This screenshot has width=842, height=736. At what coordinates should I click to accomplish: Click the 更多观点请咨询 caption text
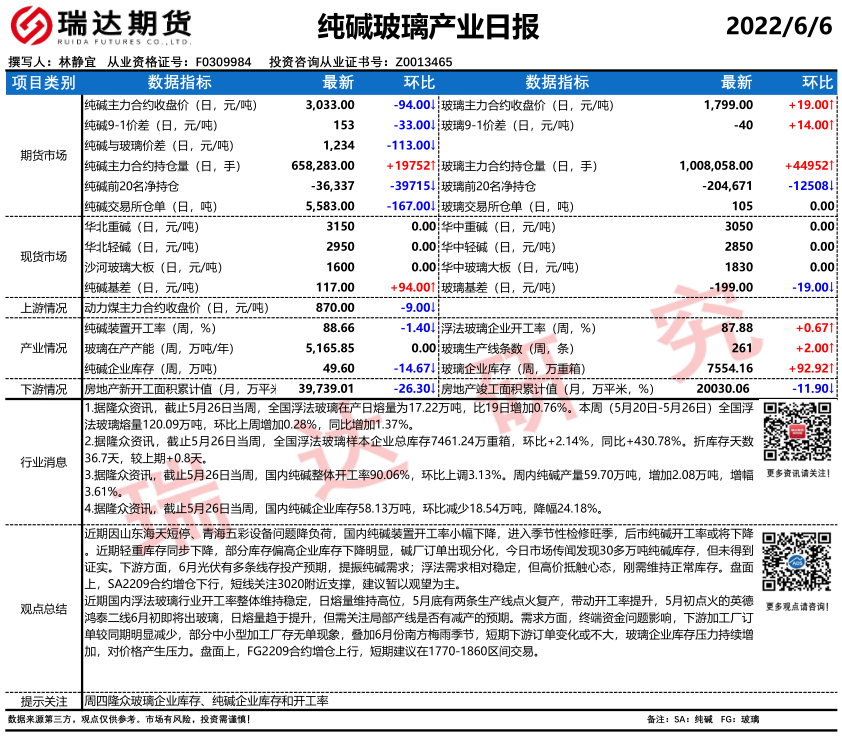point(796,606)
